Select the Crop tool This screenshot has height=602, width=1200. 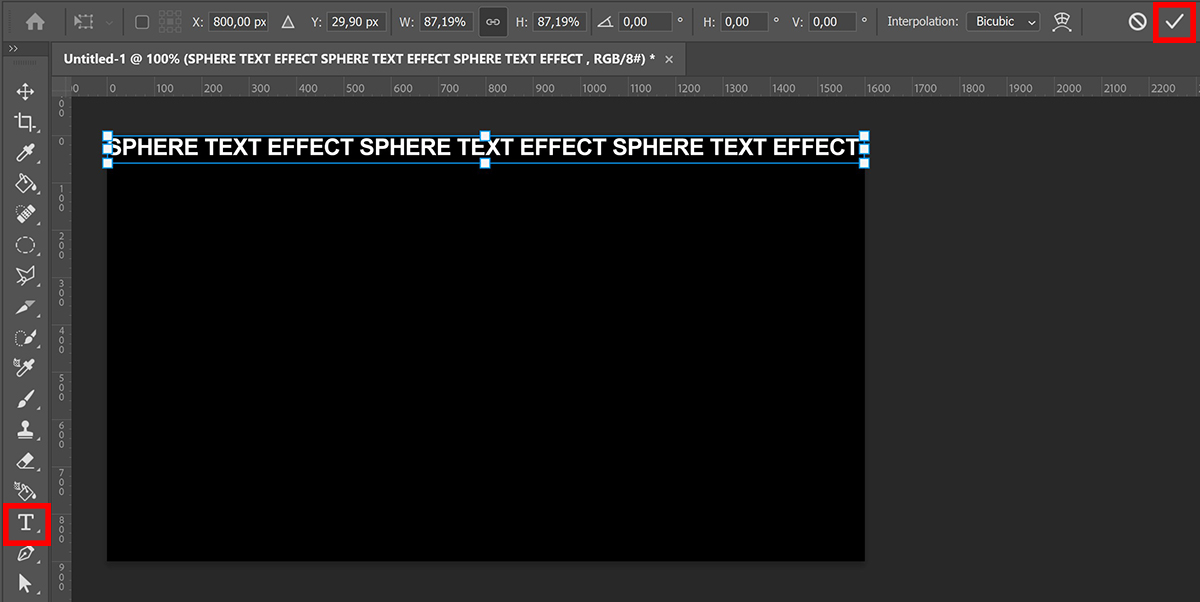pyautogui.click(x=27, y=121)
